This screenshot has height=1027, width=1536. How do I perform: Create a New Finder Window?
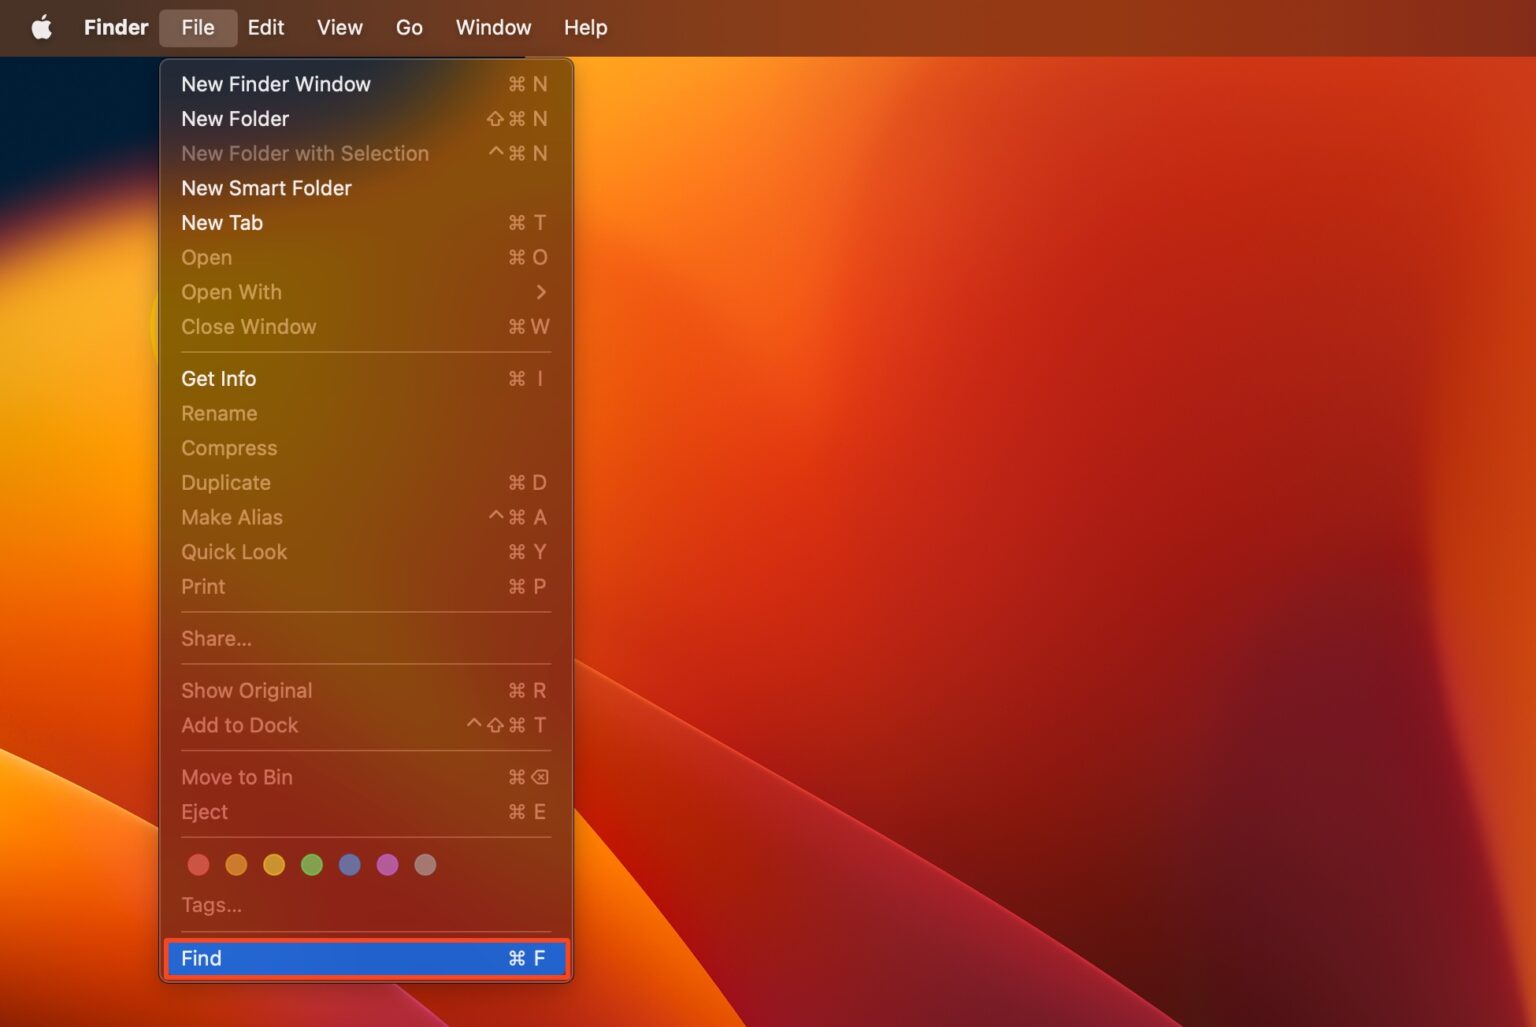click(276, 84)
